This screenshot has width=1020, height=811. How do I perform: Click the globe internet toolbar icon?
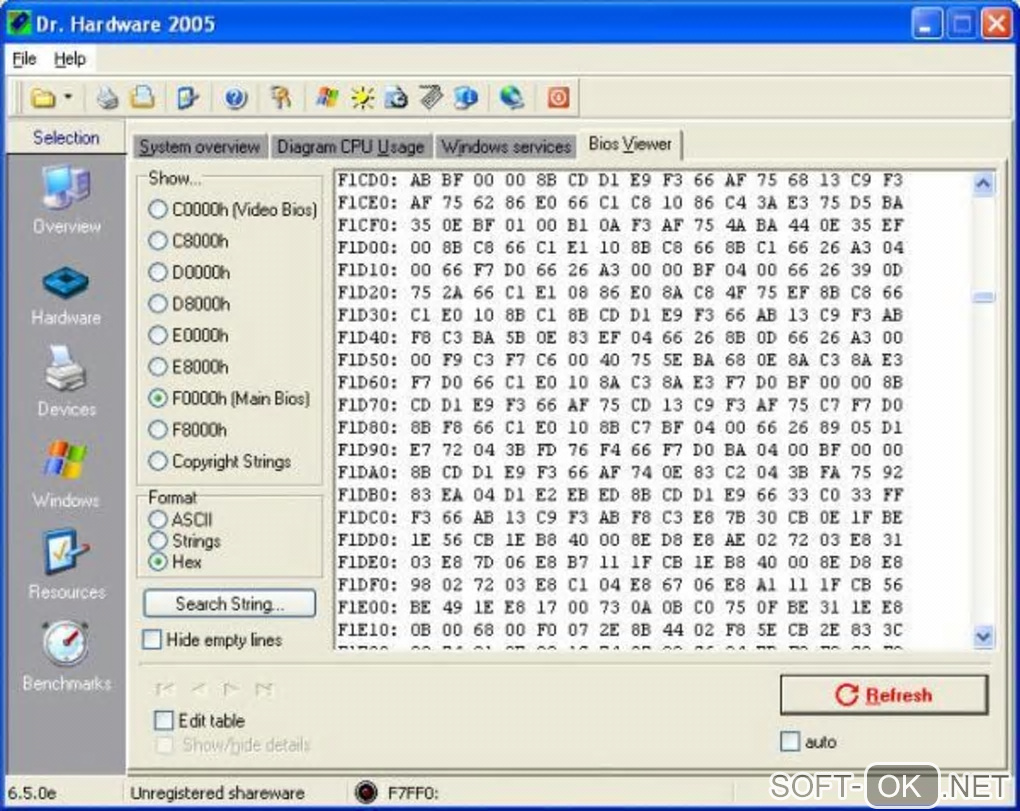click(x=512, y=98)
